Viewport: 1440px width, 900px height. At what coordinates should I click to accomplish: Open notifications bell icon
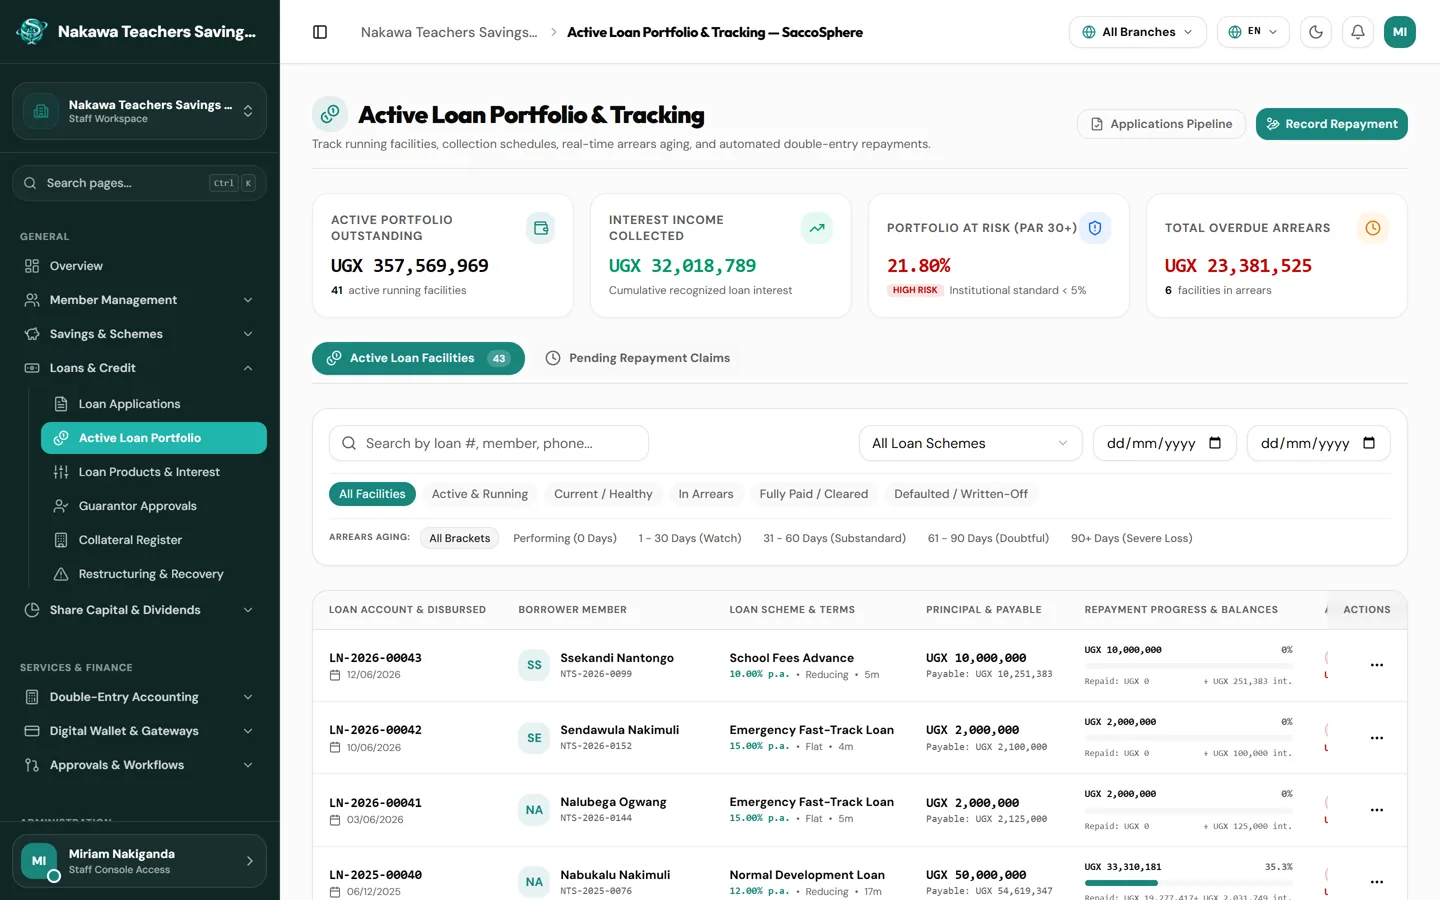pos(1358,32)
